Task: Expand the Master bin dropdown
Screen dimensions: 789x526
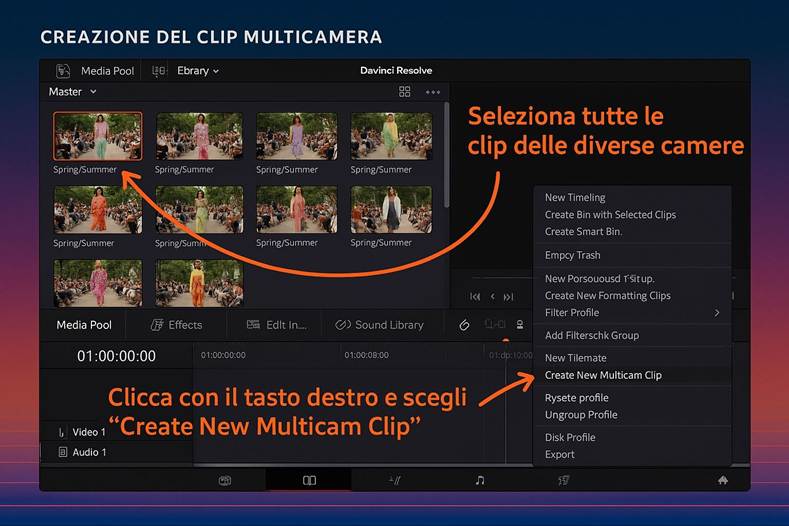Action: (93, 92)
